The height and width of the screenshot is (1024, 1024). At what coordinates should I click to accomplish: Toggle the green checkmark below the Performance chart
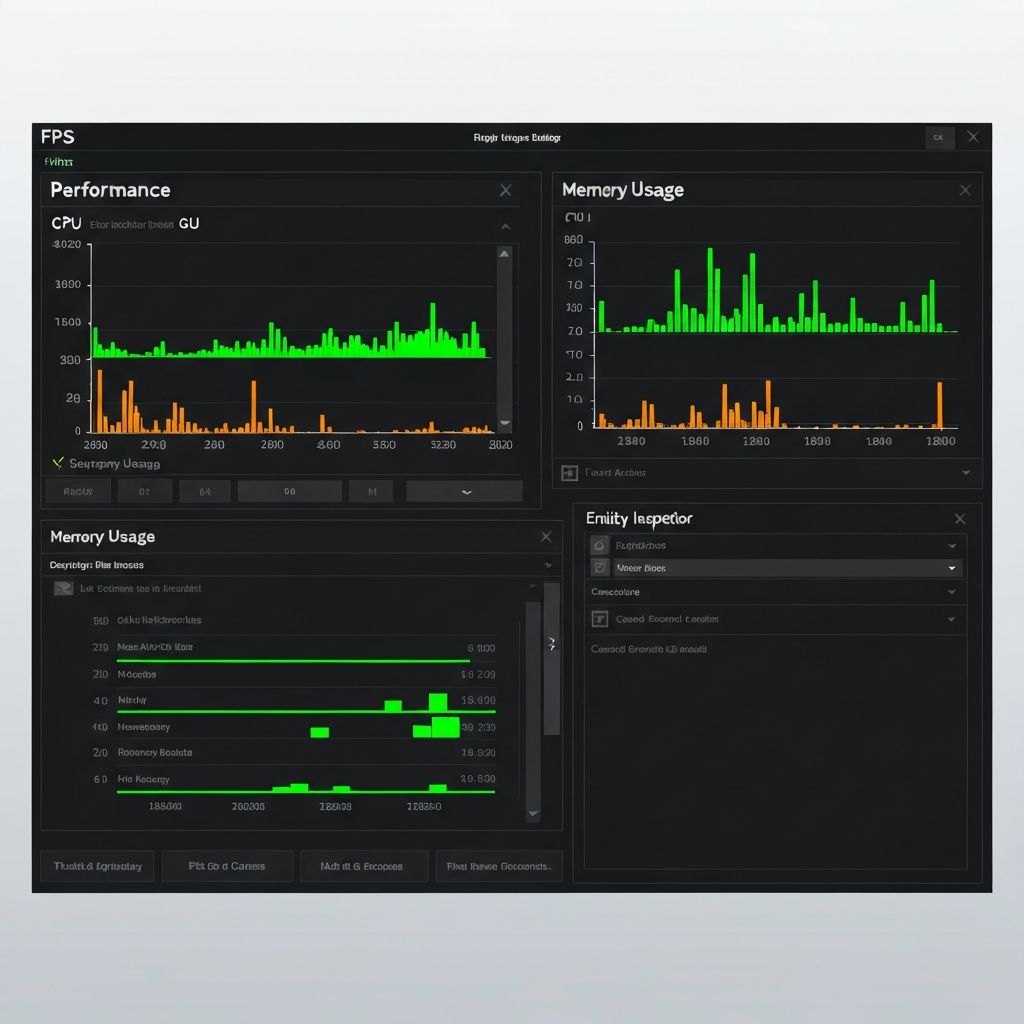coord(58,463)
